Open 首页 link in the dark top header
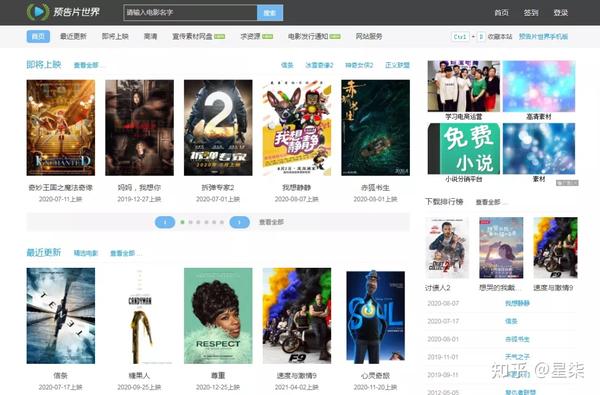The width and height of the screenshot is (600, 395). point(501,13)
